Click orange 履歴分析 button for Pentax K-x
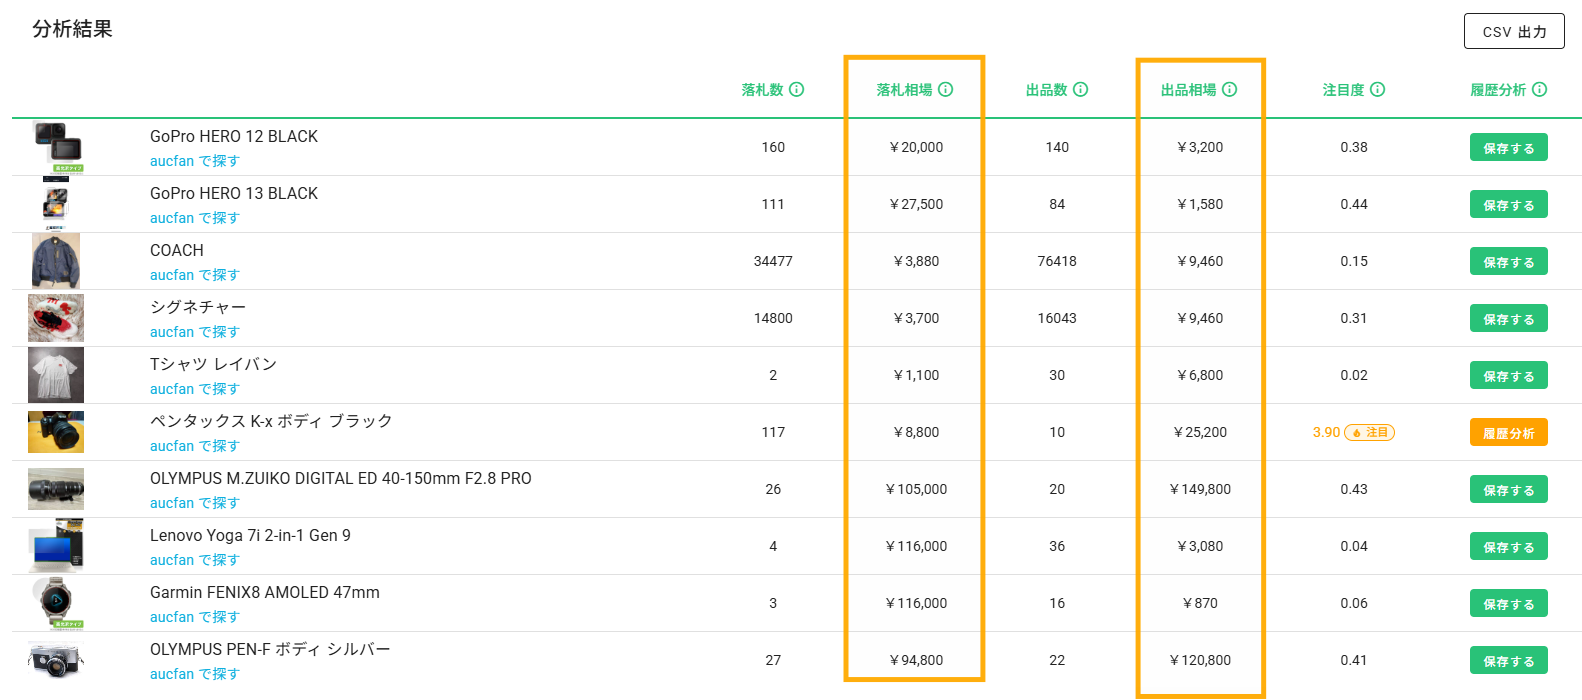The image size is (1582, 700). 1508,433
